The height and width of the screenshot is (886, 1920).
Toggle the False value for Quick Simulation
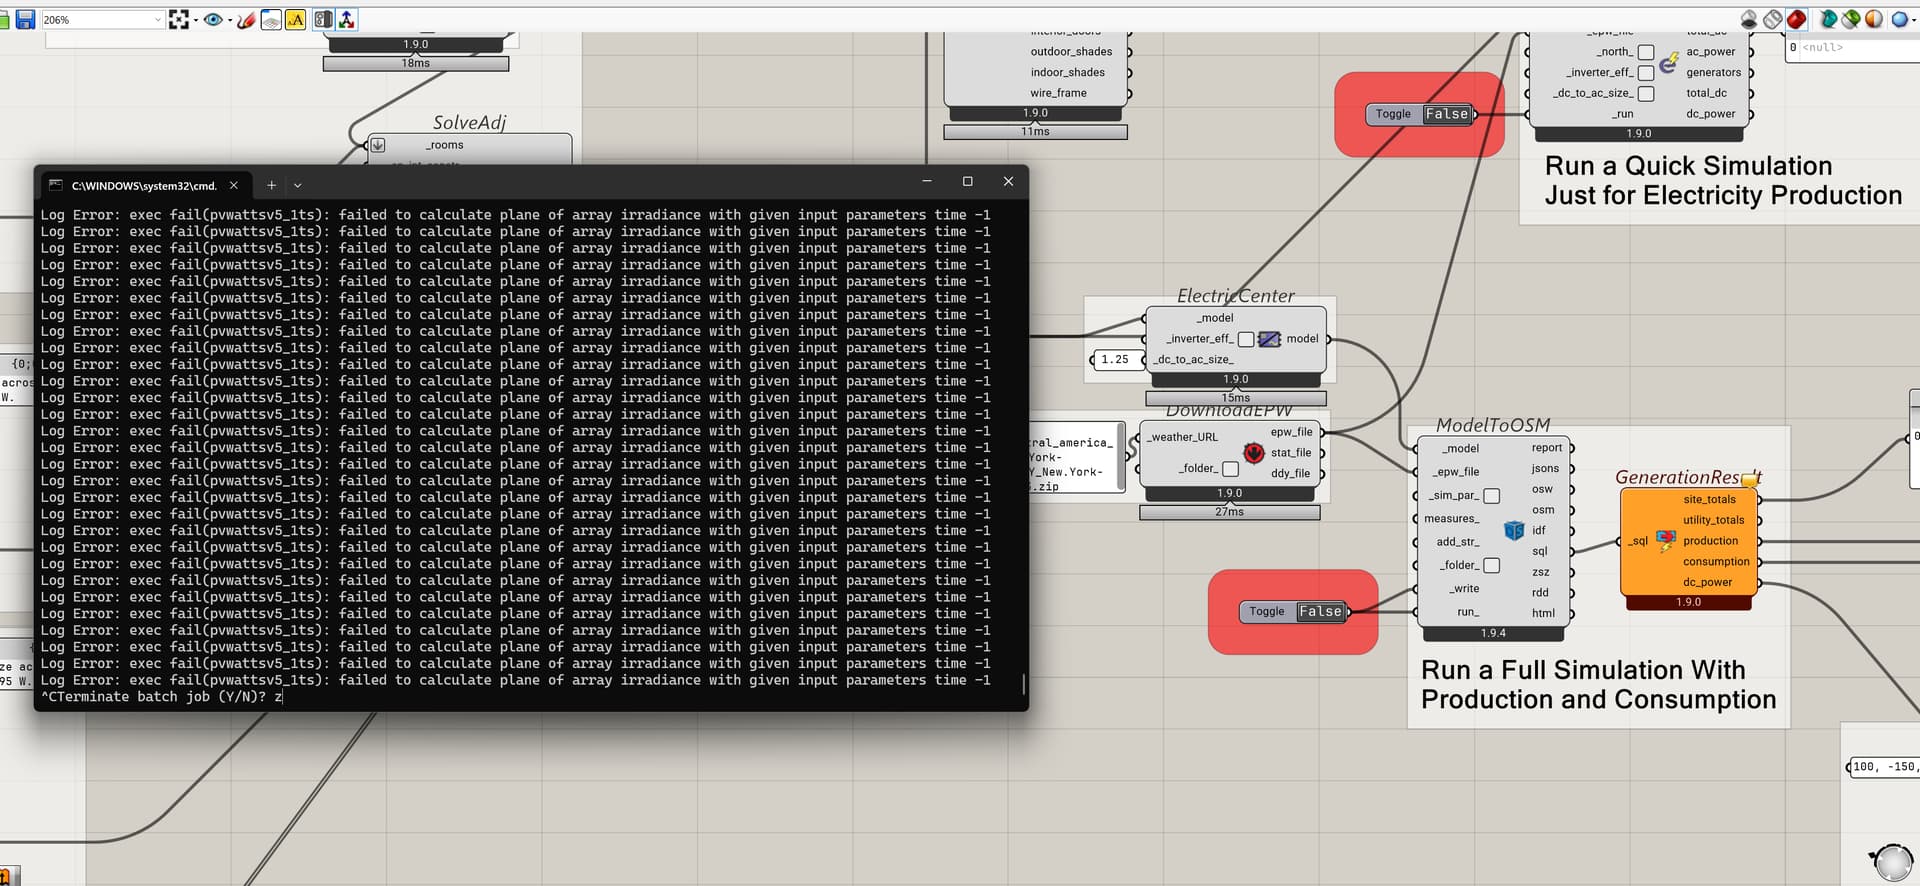1447,114
